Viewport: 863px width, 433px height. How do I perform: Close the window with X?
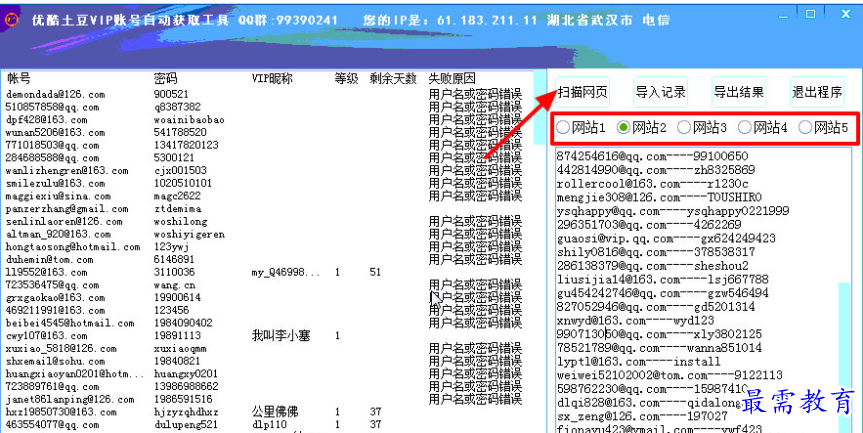coord(846,14)
